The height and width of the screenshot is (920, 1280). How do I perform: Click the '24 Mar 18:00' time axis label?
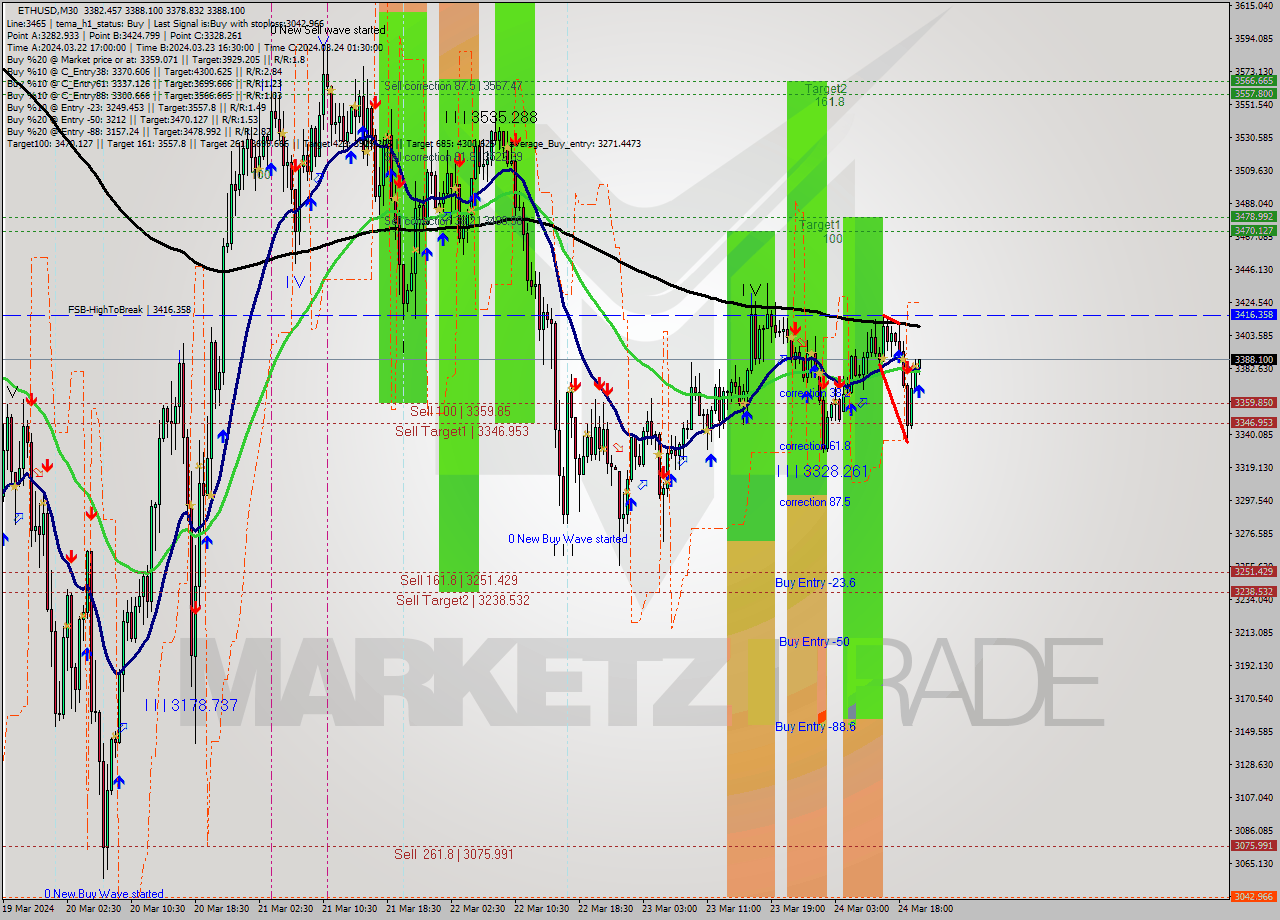[x=925, y=909]
